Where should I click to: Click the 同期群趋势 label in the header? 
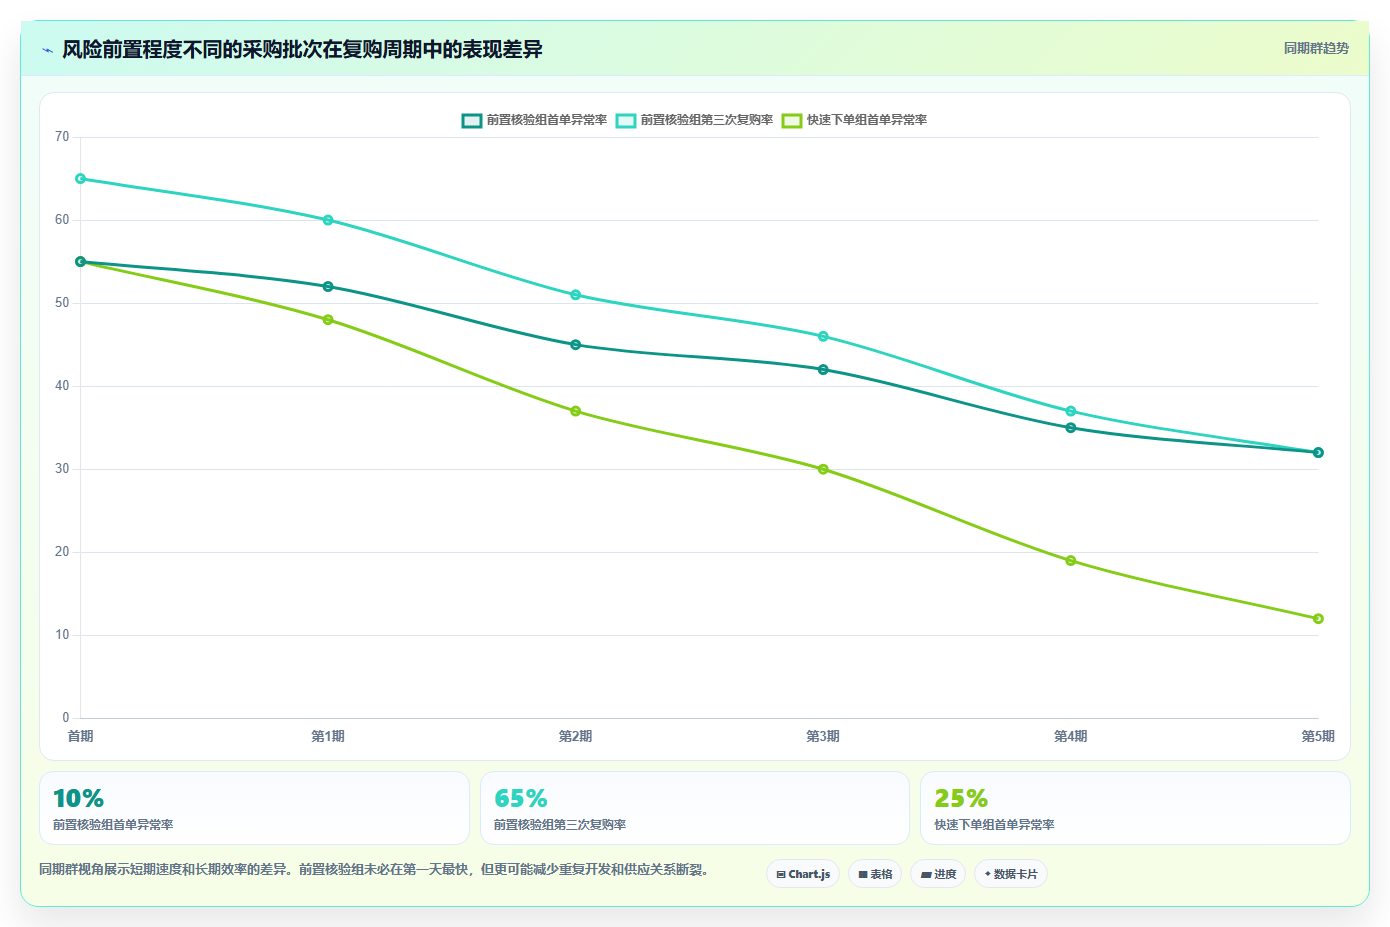click(1316, 48)
